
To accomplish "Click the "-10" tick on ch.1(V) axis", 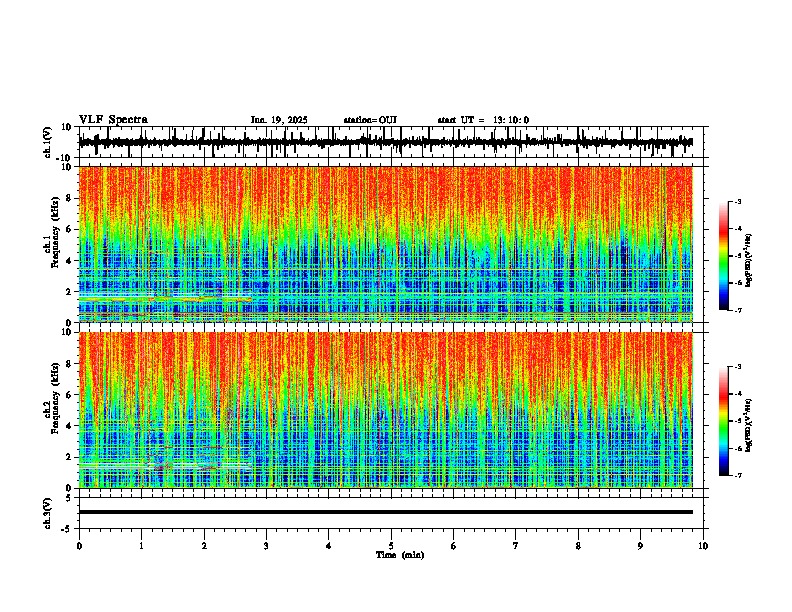I will [65, 158].
